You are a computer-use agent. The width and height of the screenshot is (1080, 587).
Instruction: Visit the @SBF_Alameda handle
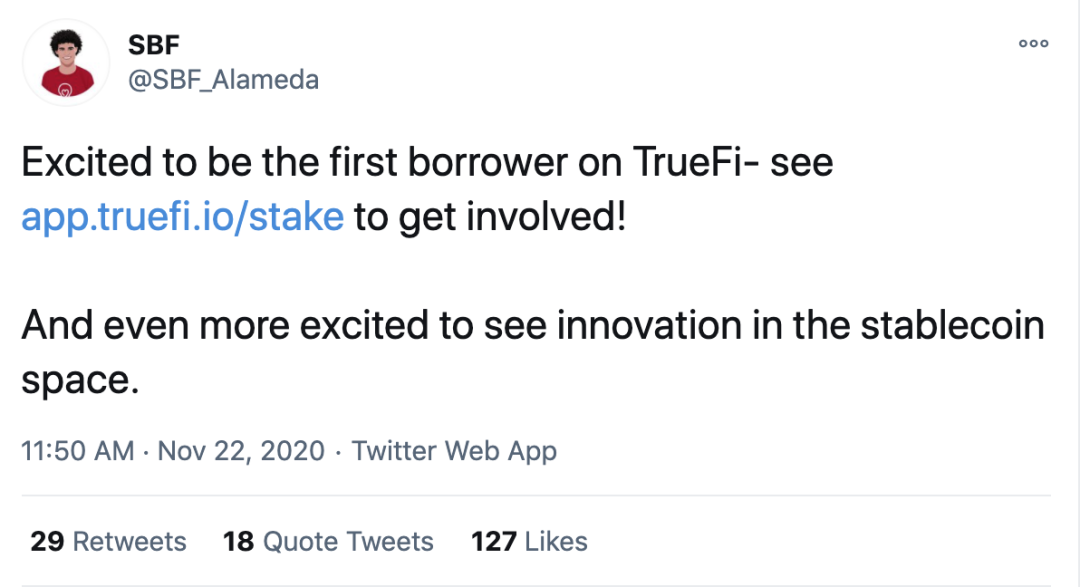click(223, 80)
